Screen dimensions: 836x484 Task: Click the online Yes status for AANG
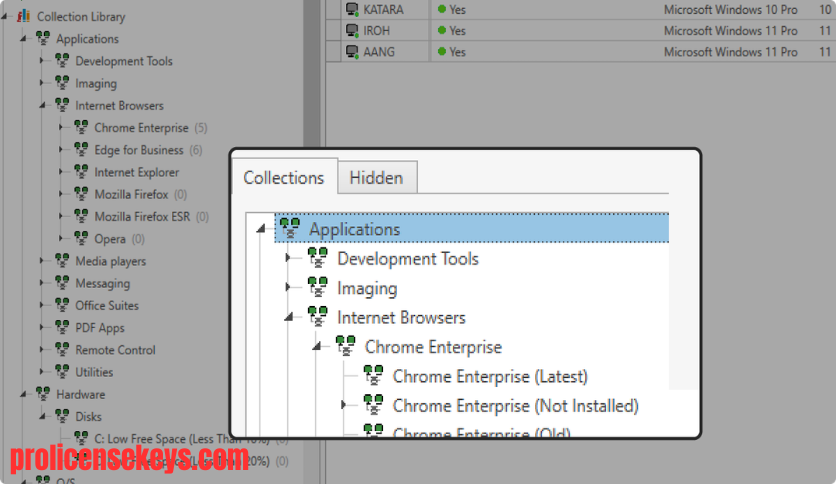coord(452,52)
